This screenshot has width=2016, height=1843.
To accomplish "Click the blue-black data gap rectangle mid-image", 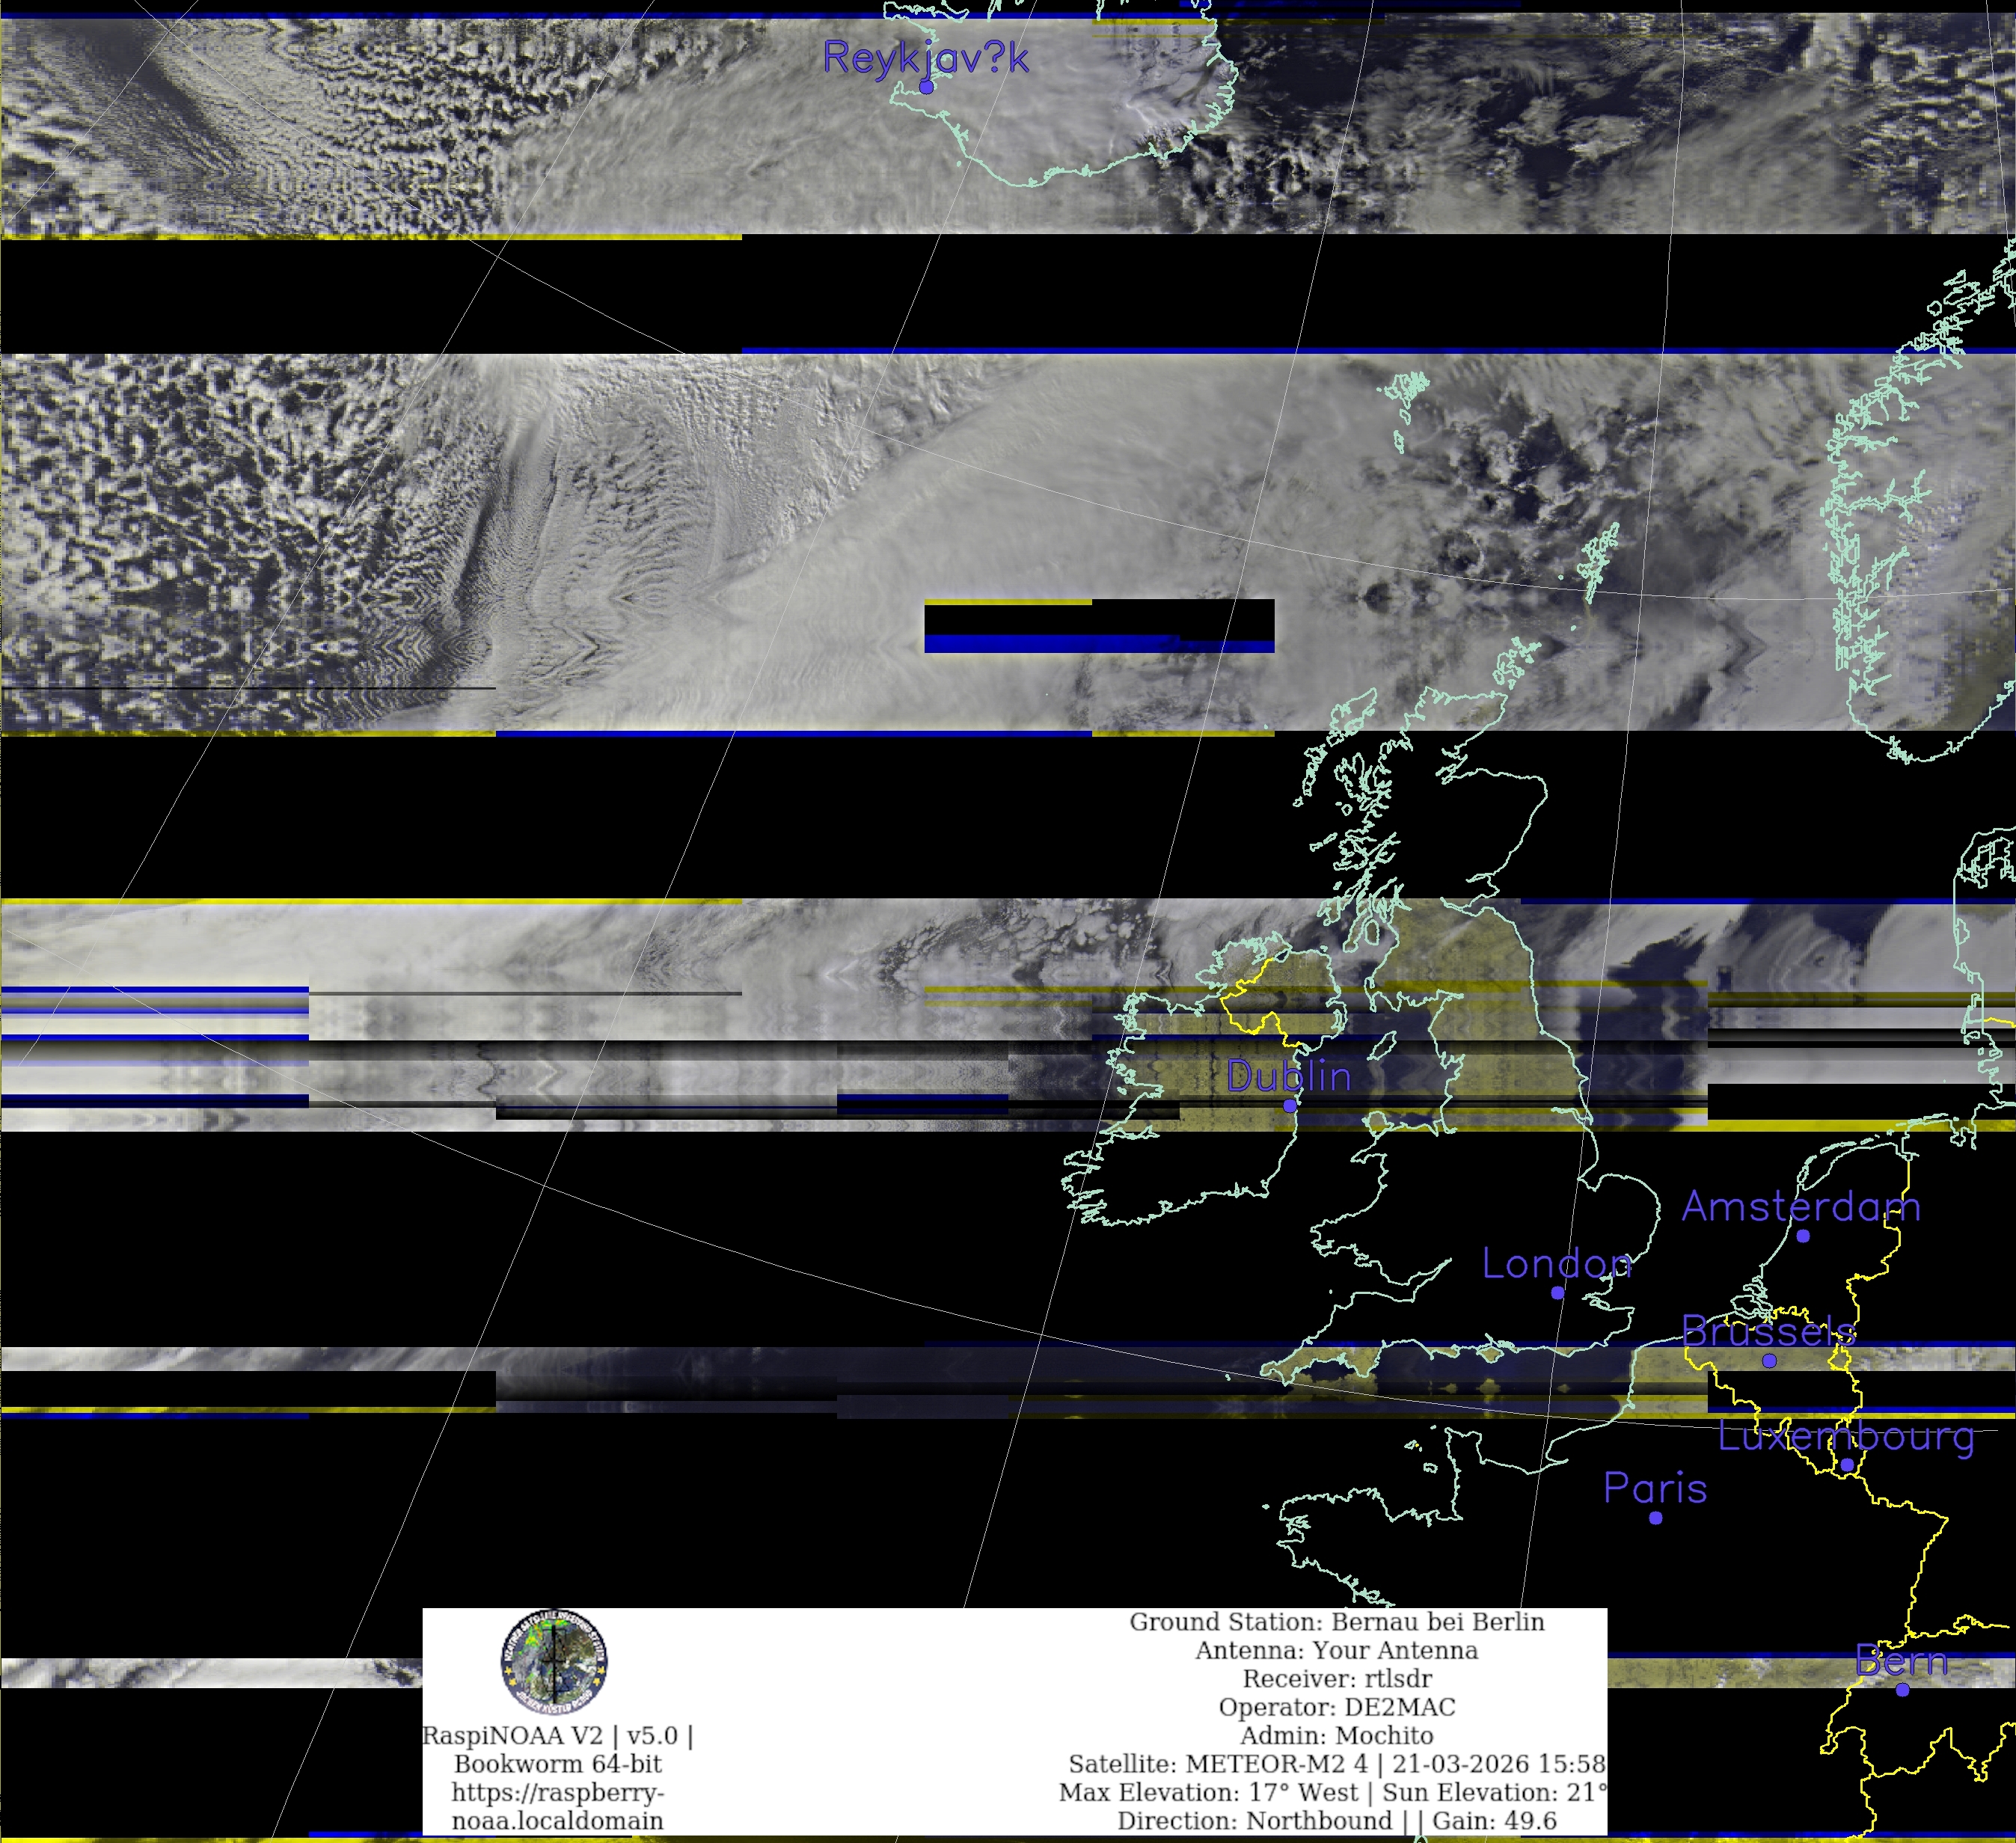I will [1098, 626].
